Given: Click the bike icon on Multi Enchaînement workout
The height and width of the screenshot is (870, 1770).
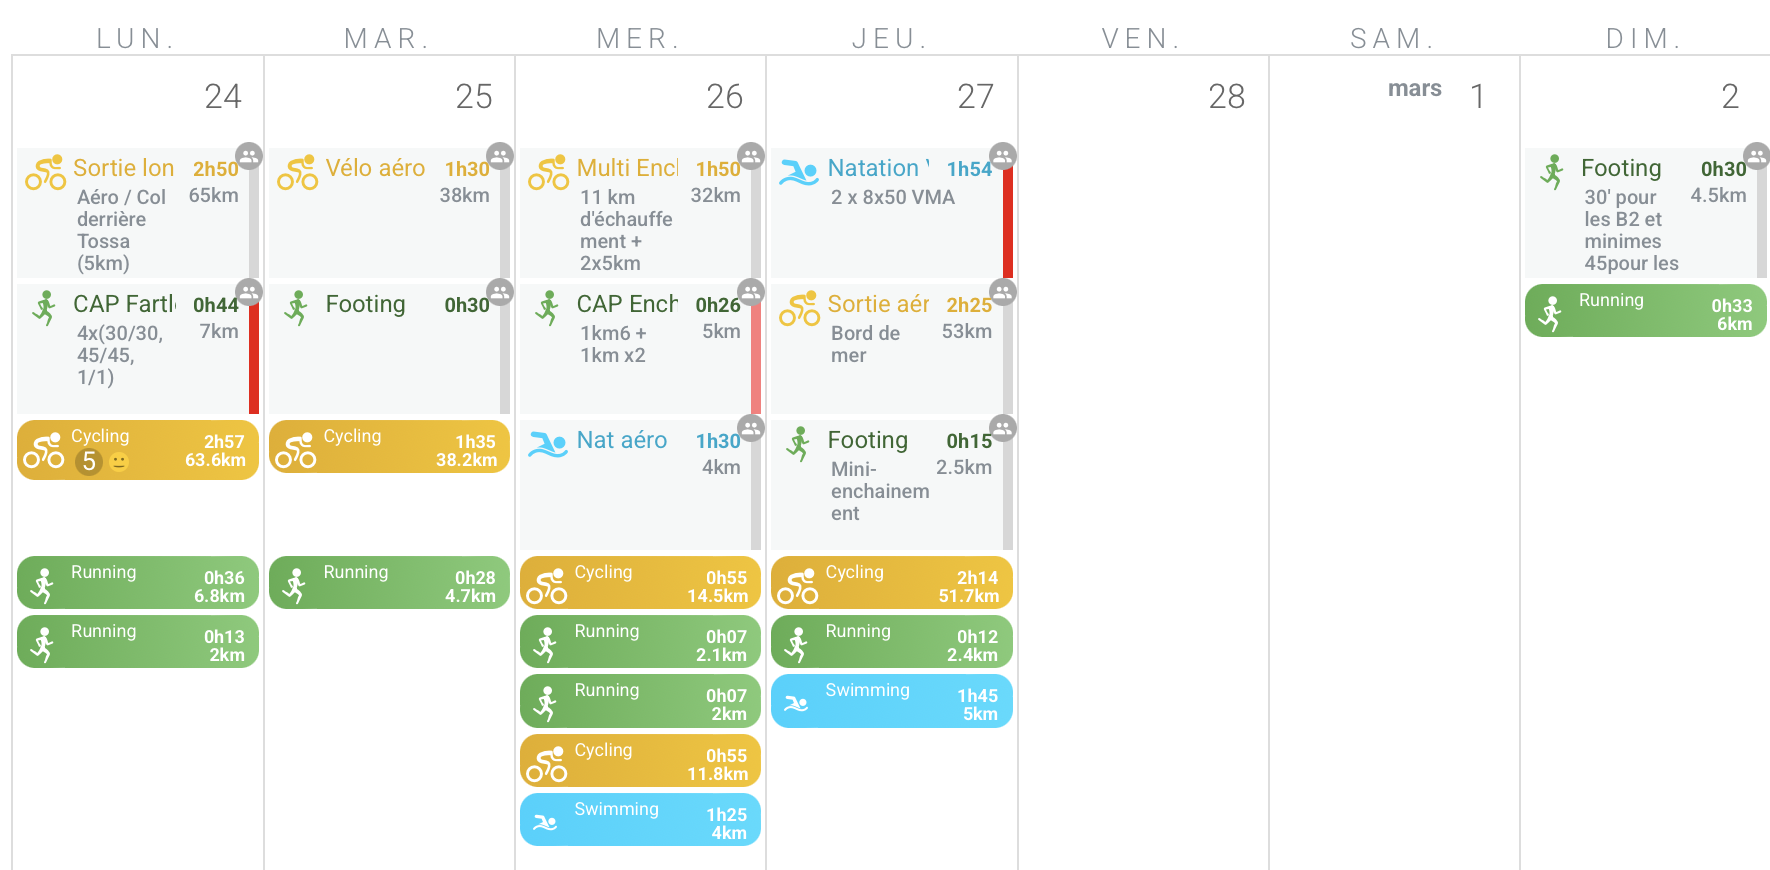Looking at the screenshot, I should [x=548, y=173].
